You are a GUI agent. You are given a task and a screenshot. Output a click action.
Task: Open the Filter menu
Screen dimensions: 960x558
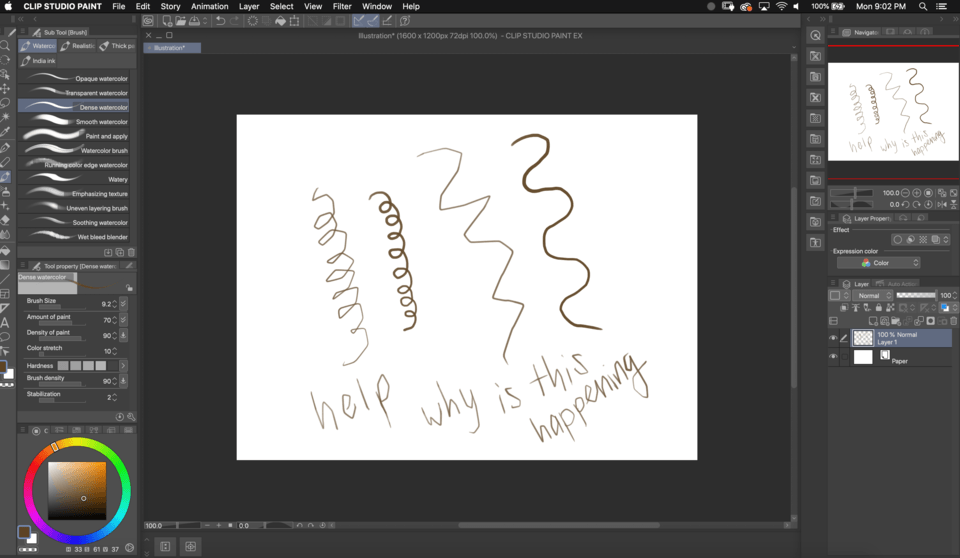tap(342, 6)
